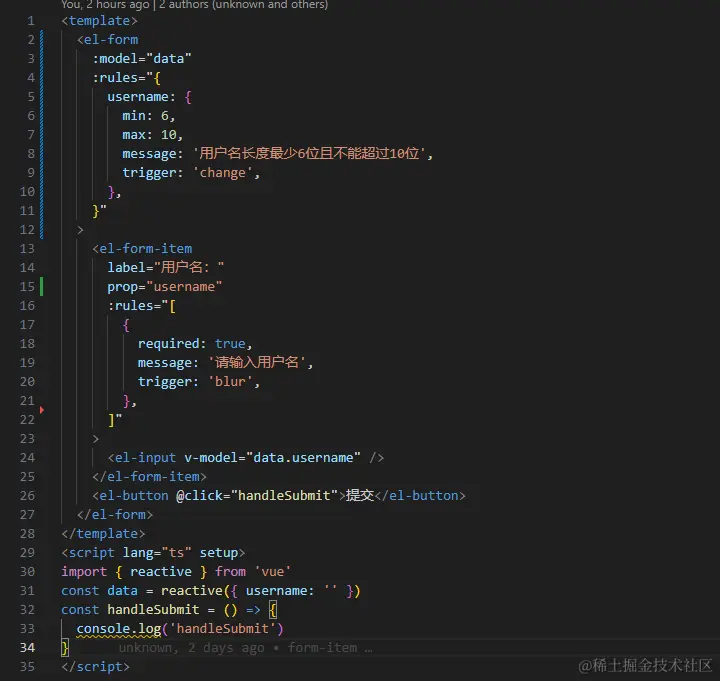Click "const data" on line 31
720x681 pixels.
99,591
